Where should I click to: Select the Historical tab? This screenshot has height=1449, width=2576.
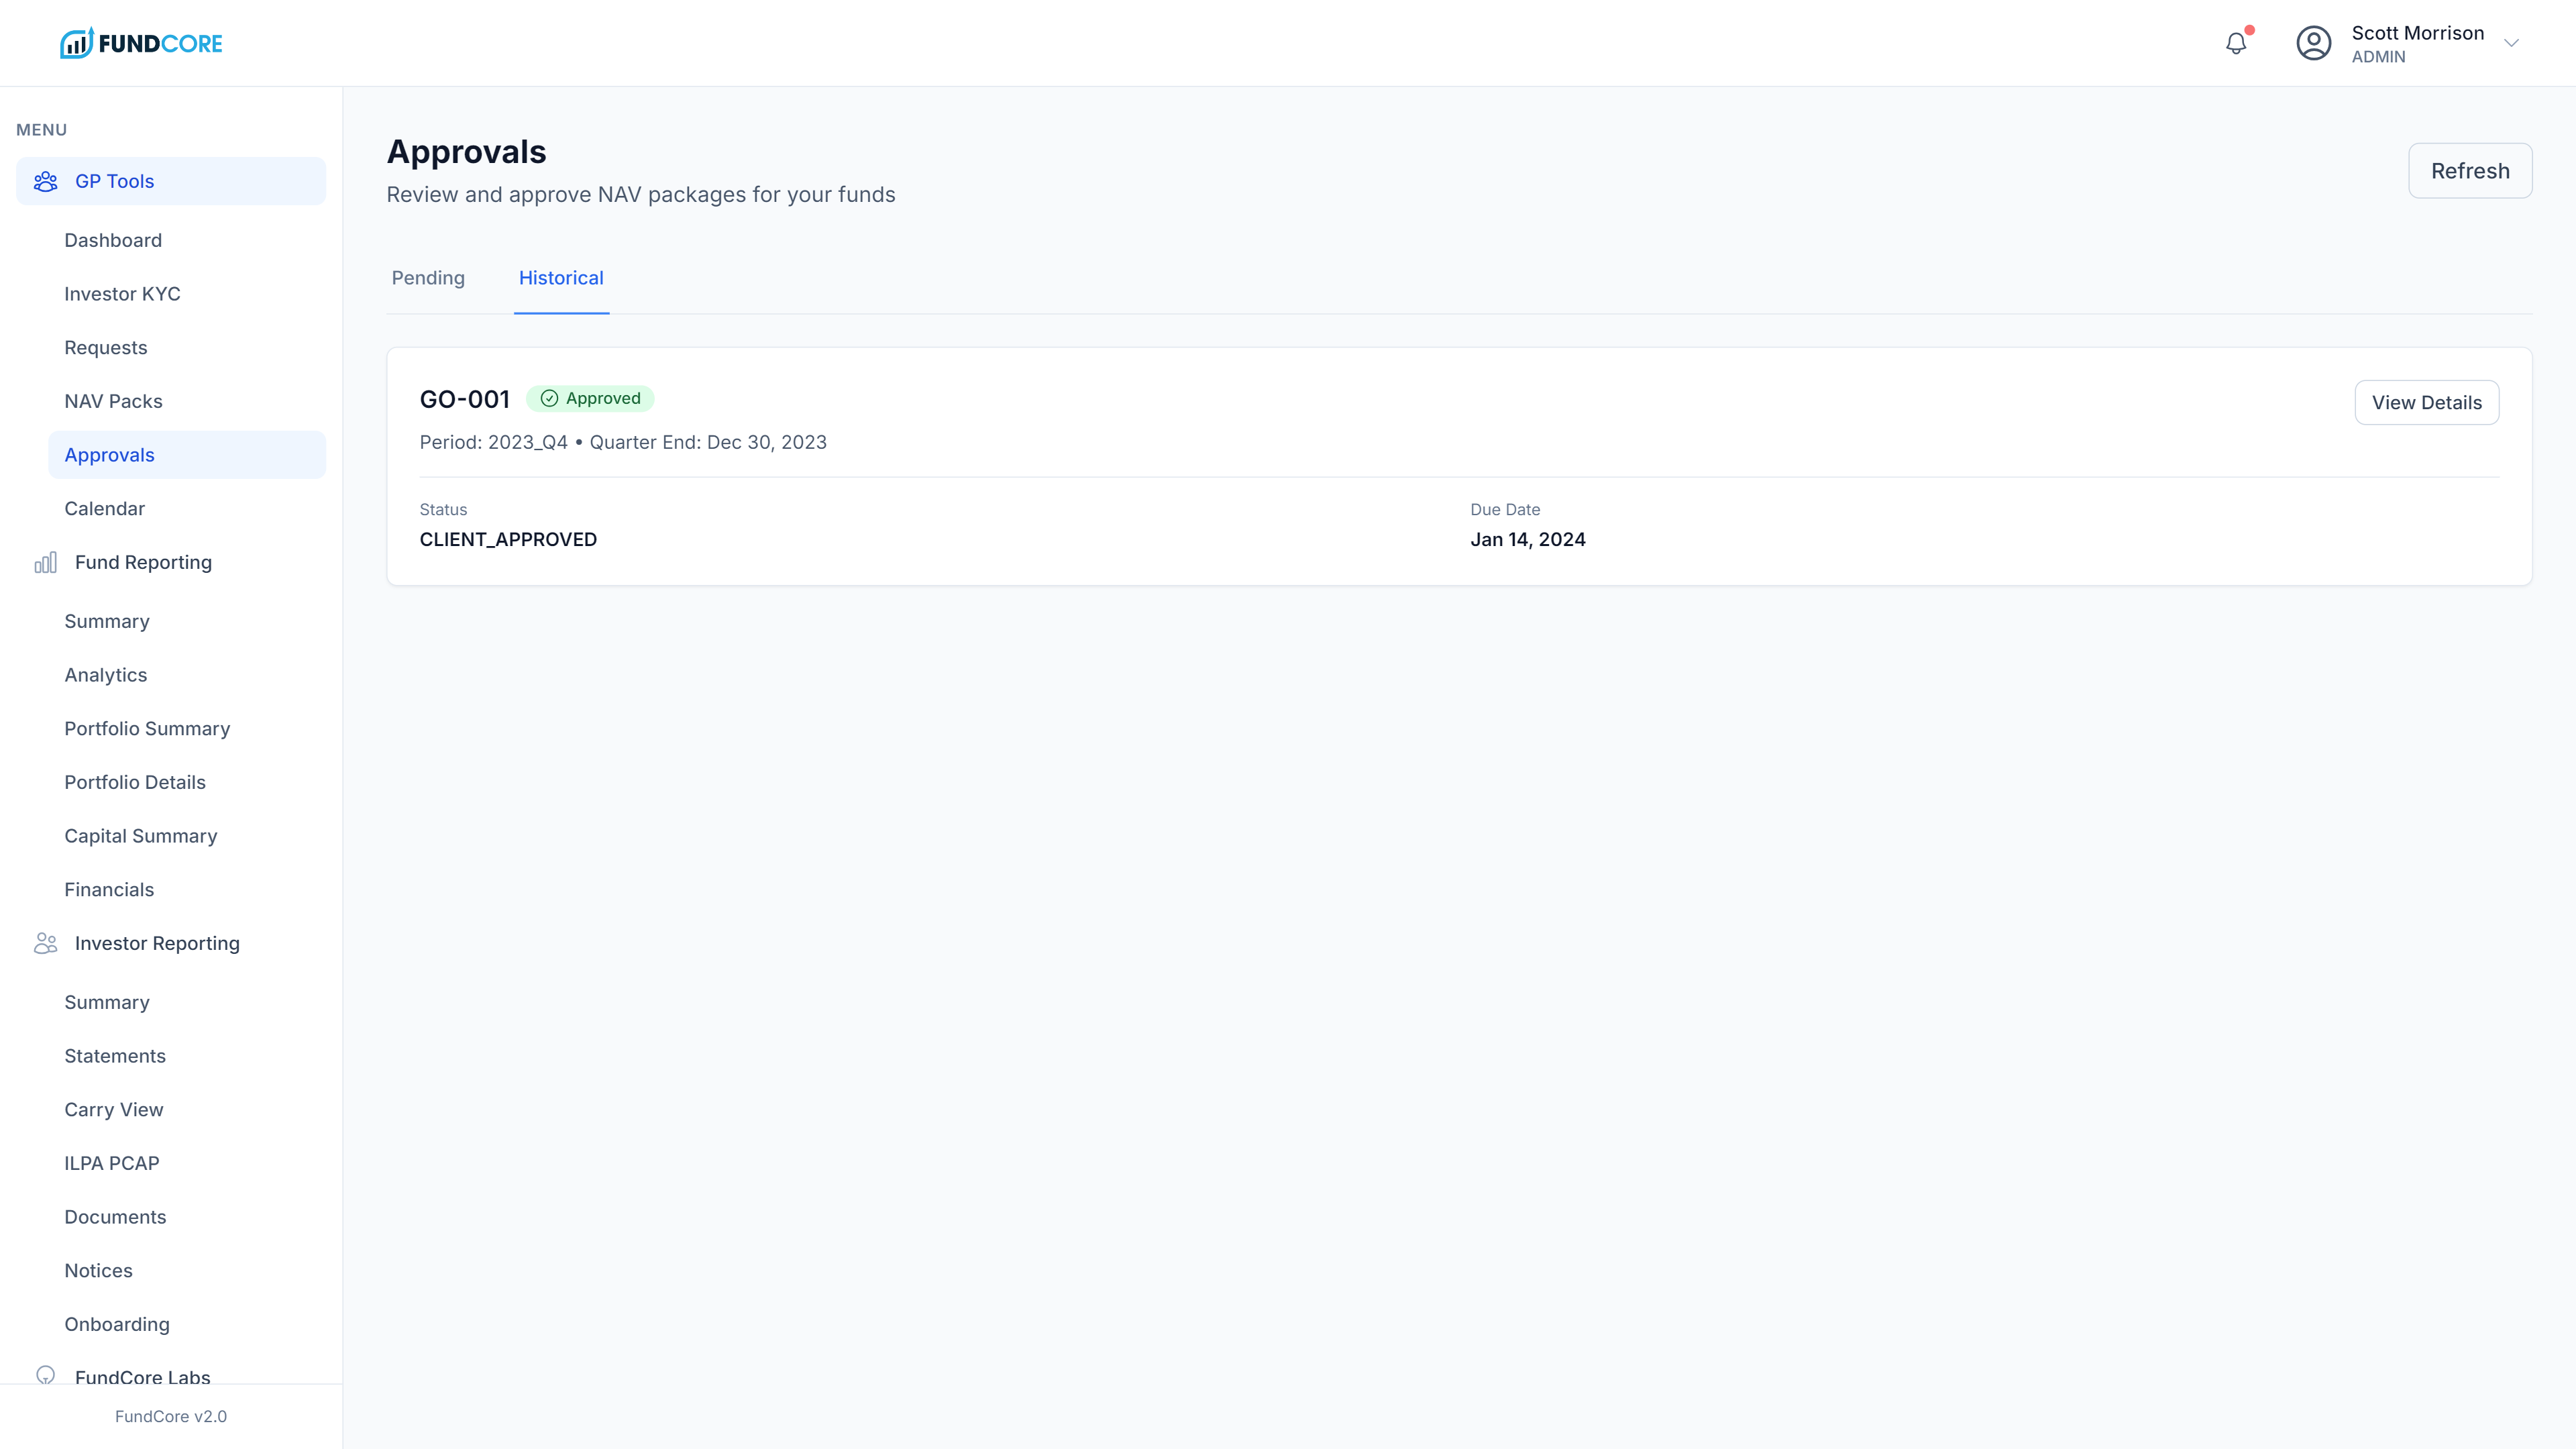click(561, 278)
